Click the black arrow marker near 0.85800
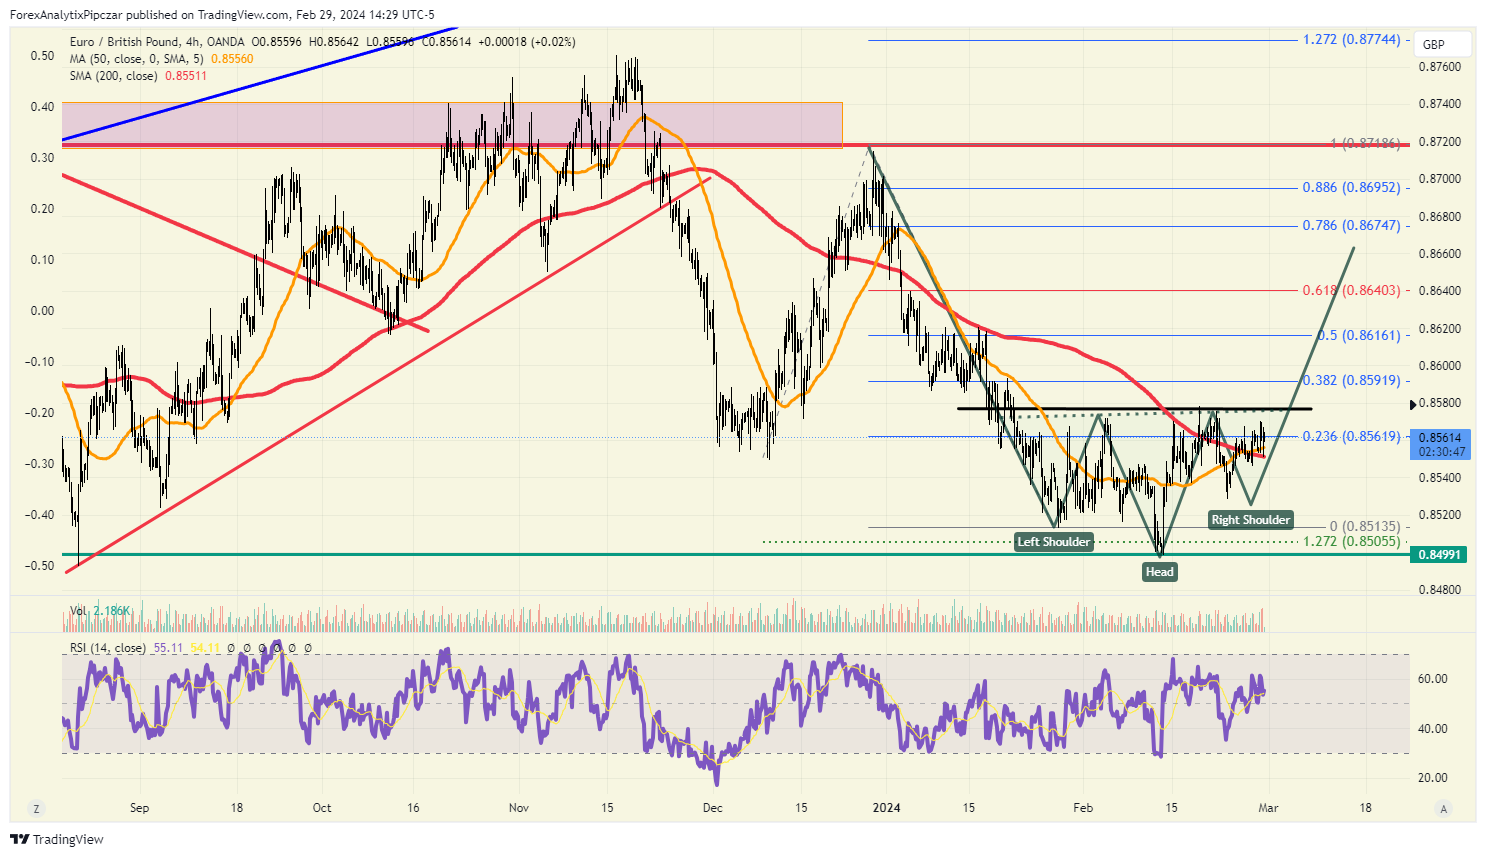Image resolution: width=1486 pixels, height=857 pixels. point(1413,404)
